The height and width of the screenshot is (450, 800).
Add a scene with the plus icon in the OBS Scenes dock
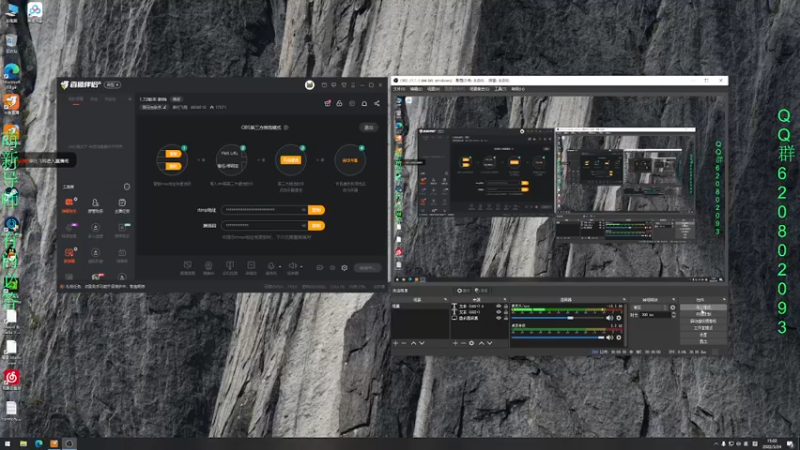point(395,343)
